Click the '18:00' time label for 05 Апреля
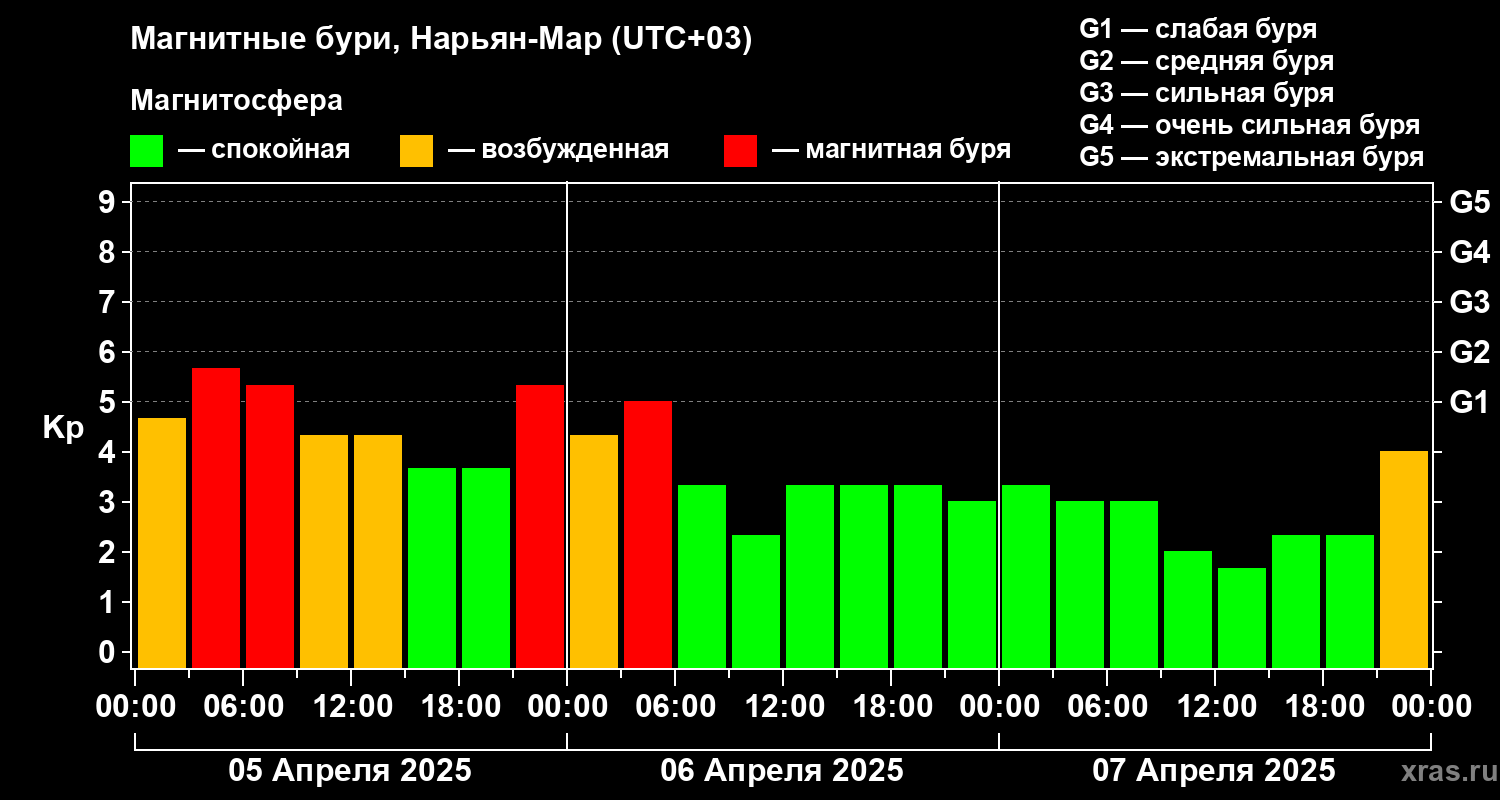The image size is (1500, 800). point(459,707)
